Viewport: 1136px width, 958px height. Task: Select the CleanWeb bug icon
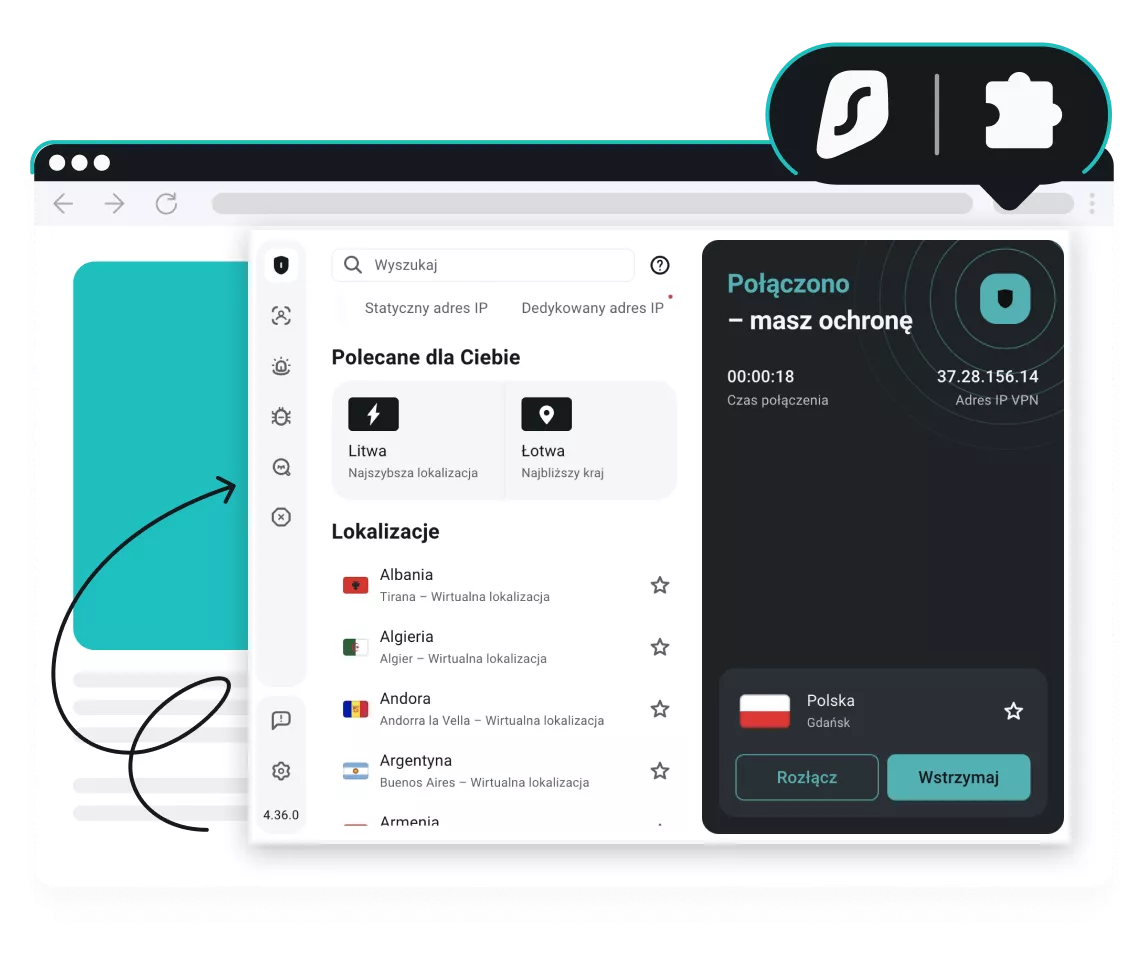[x=281, y=416]
